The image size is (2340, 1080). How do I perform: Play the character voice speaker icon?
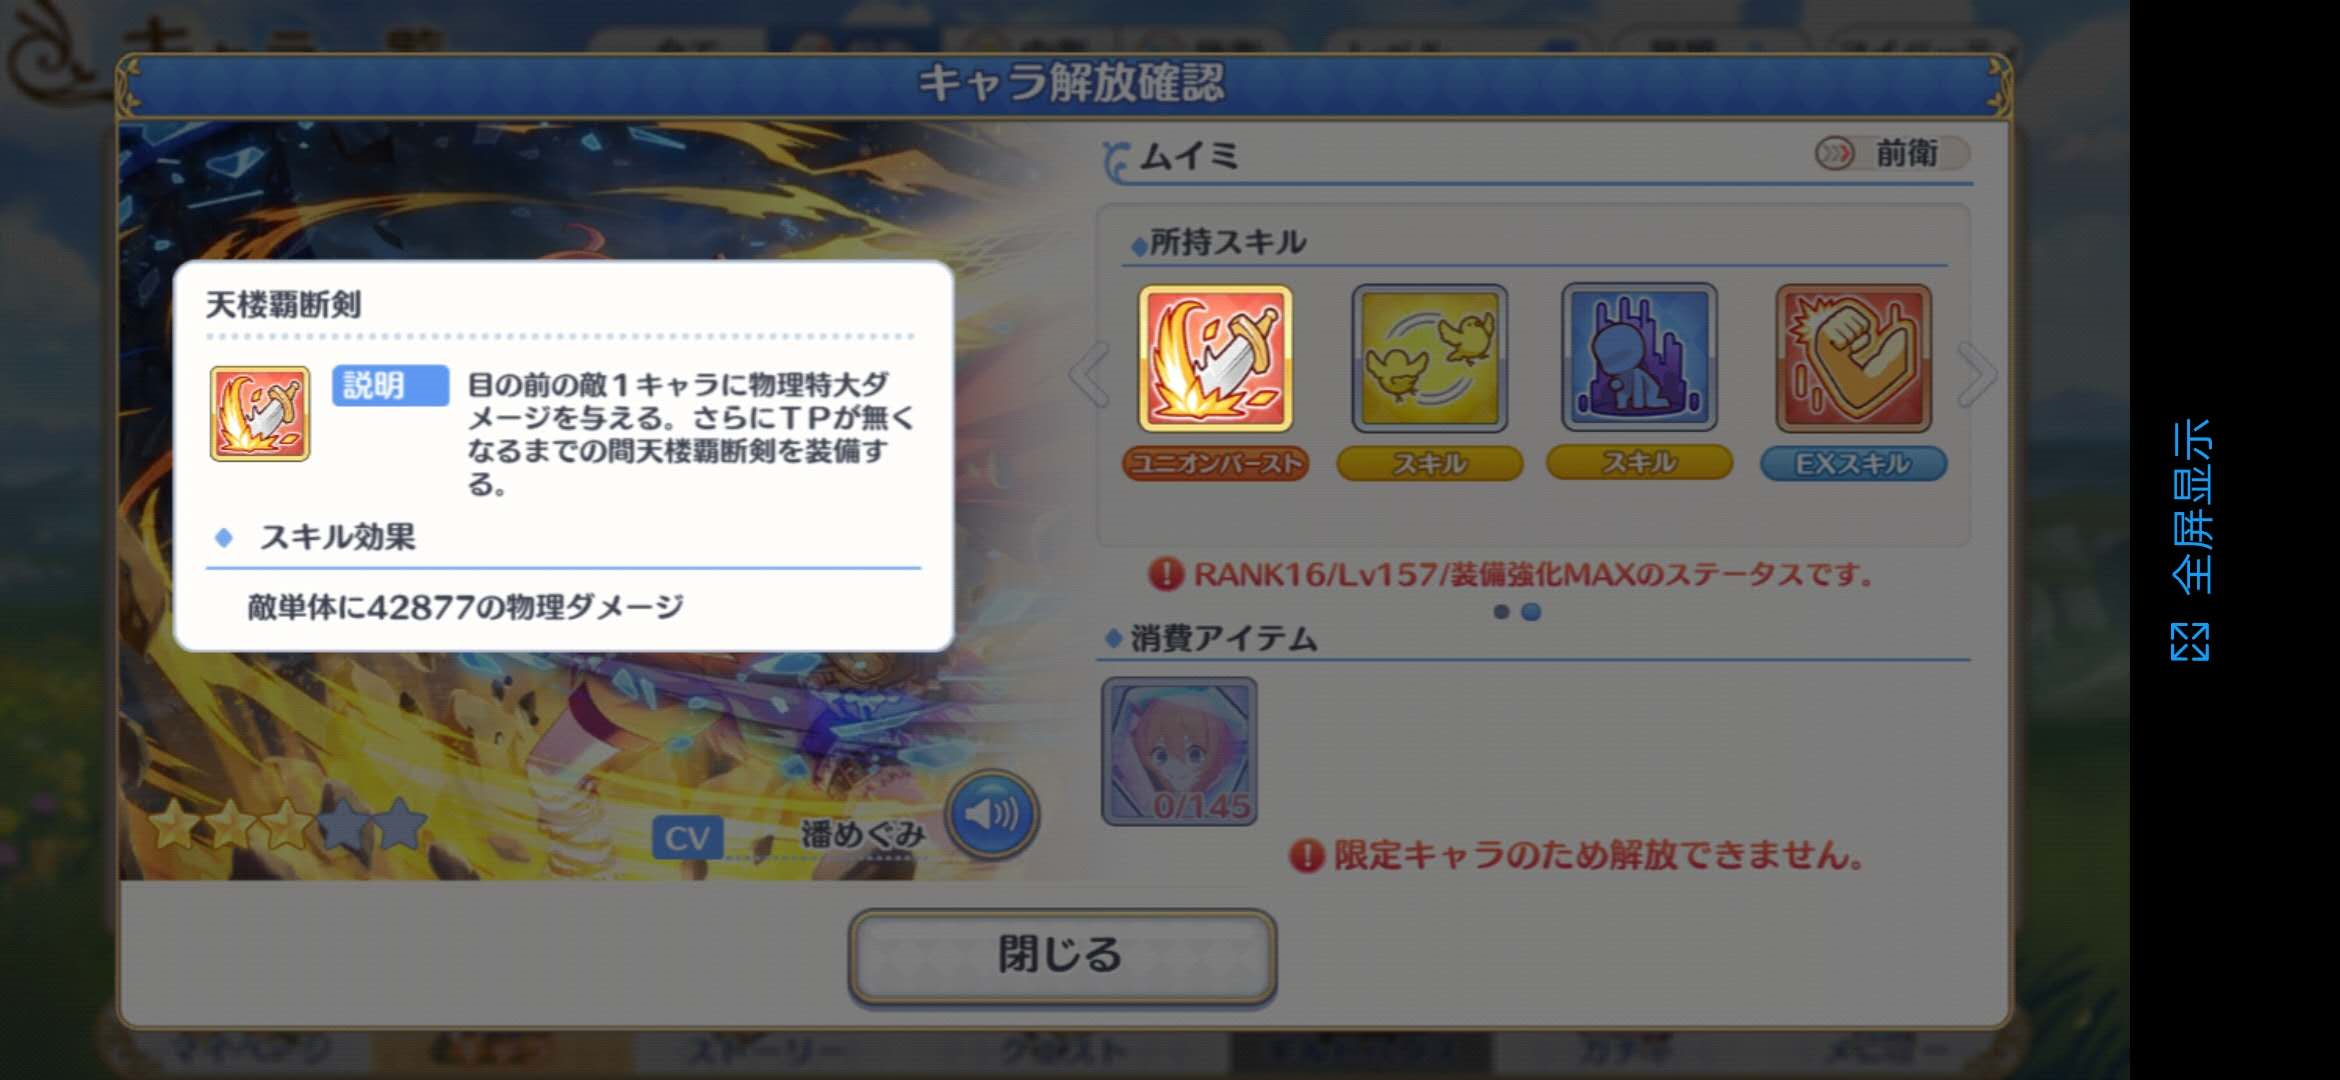pyautogui.click(x=991, y=815)
